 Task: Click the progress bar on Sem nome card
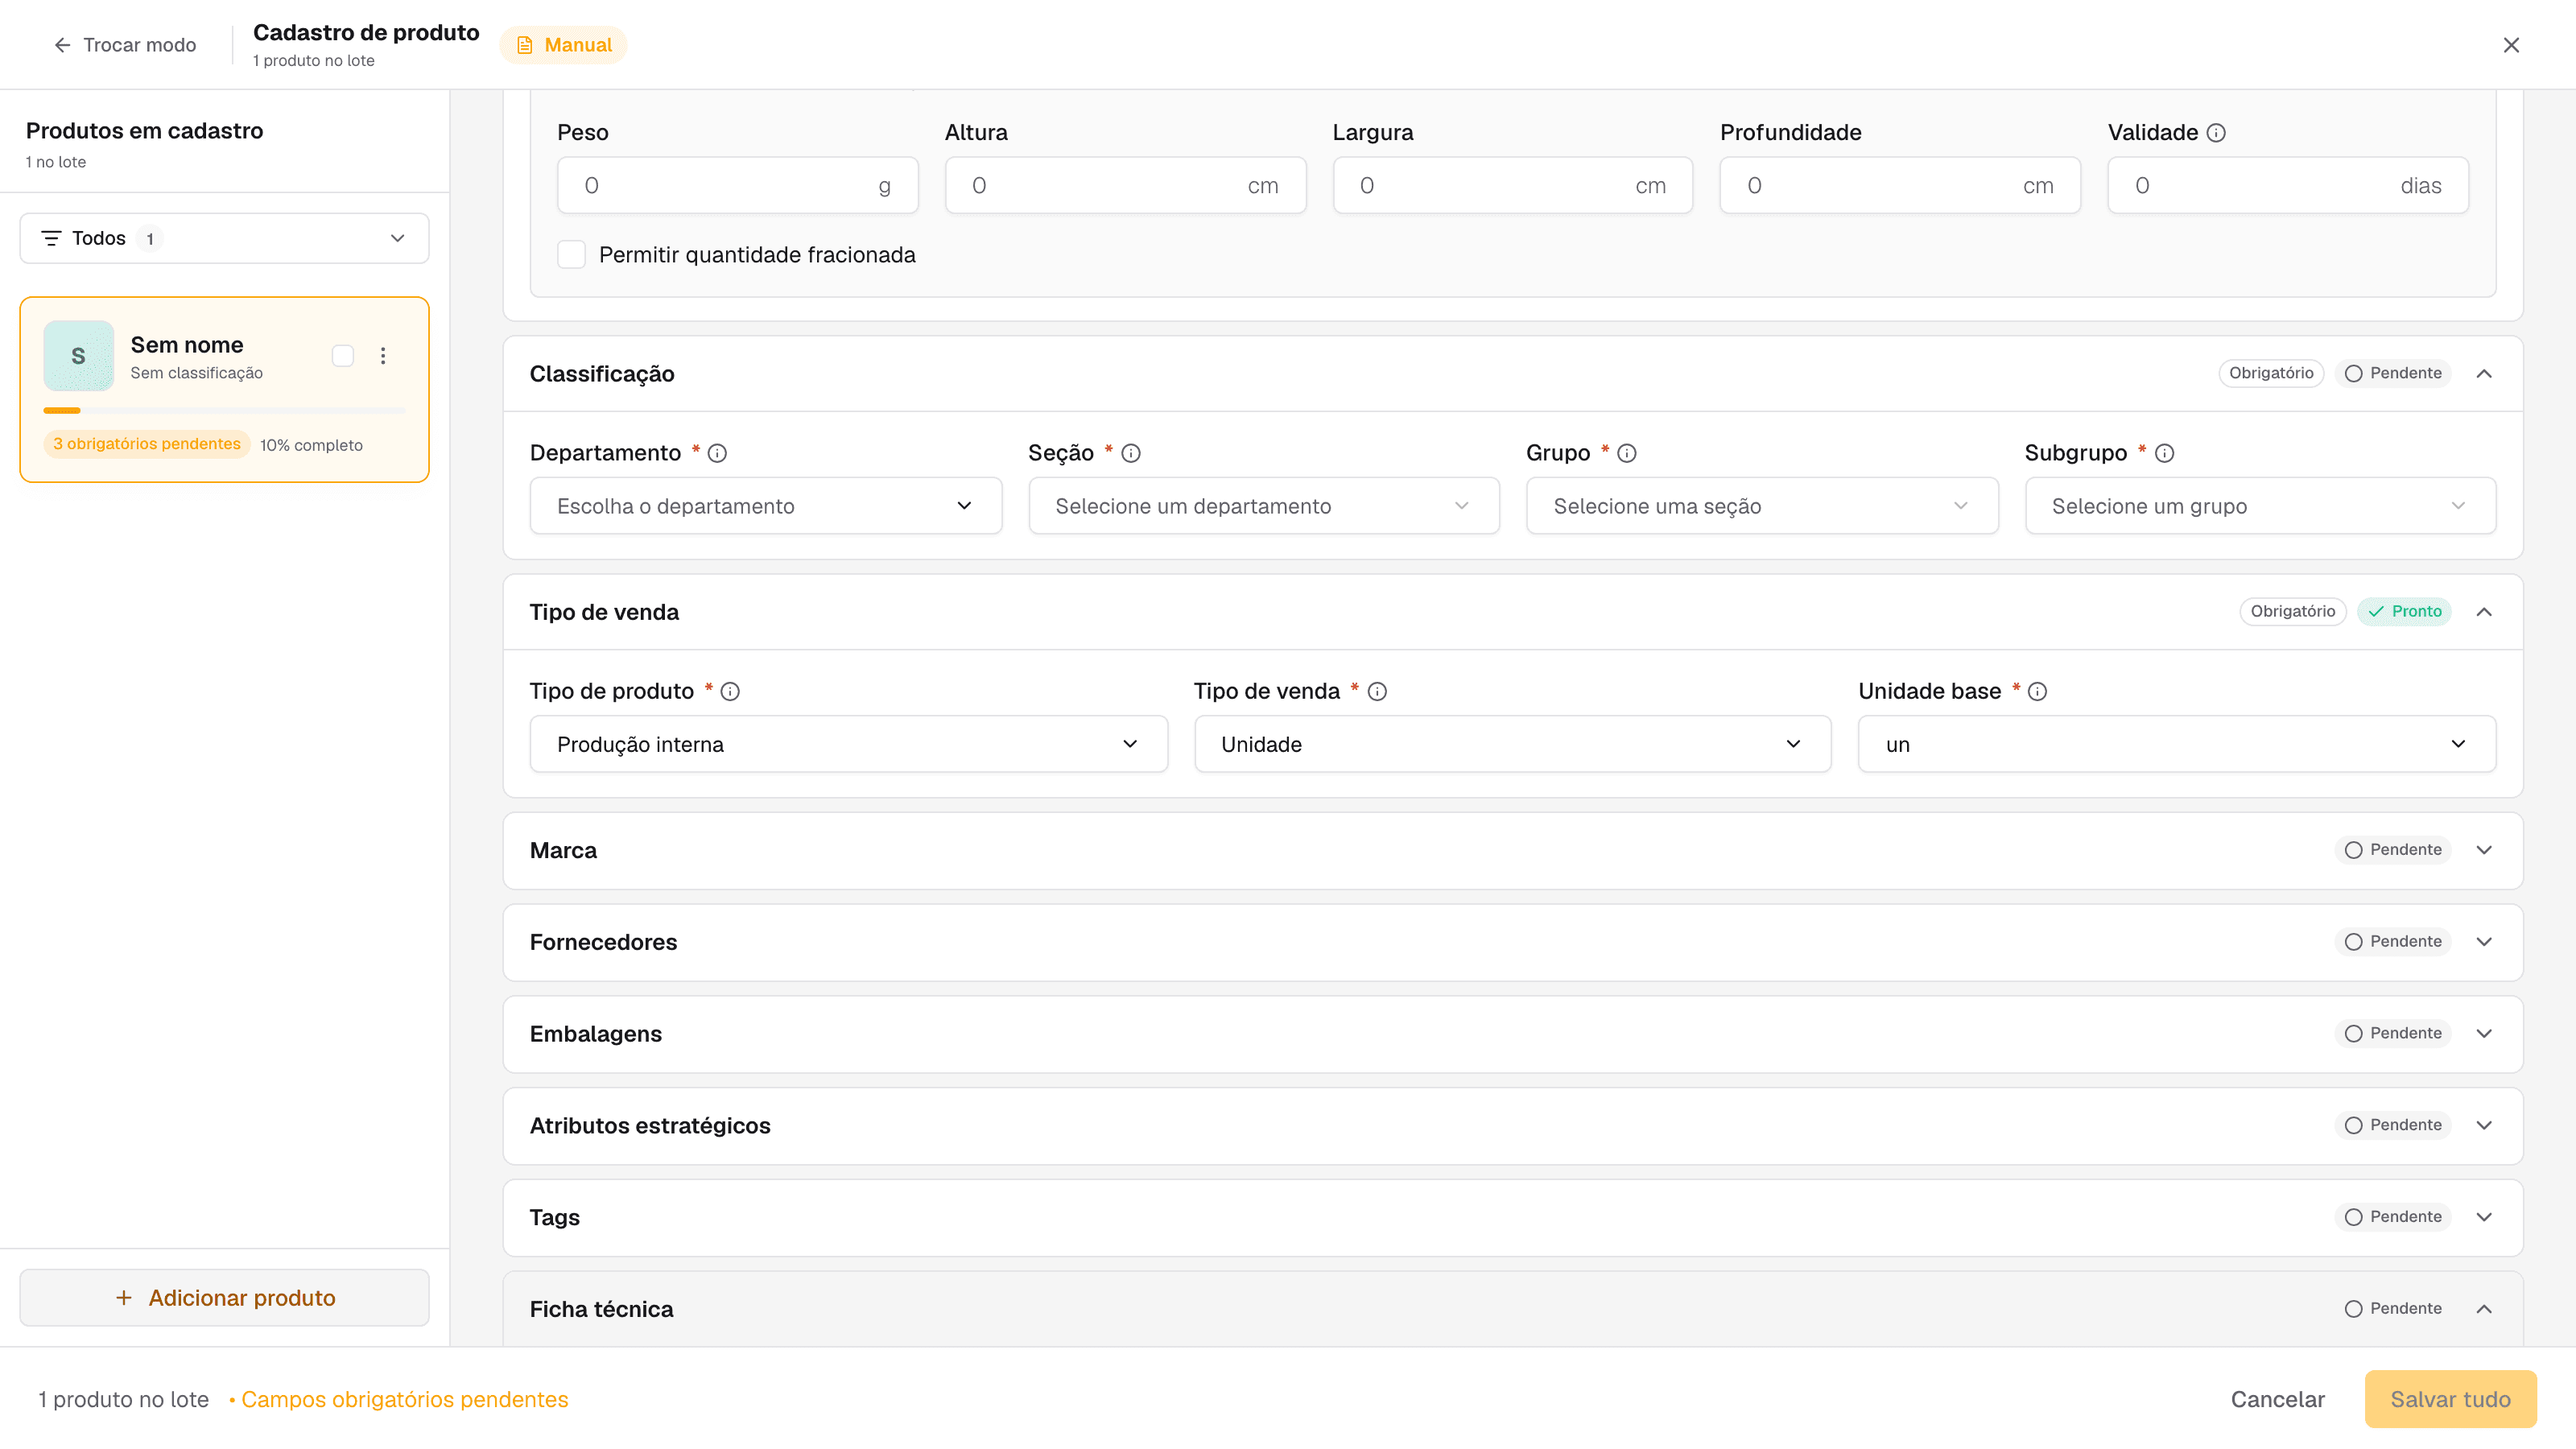point(224,410)
